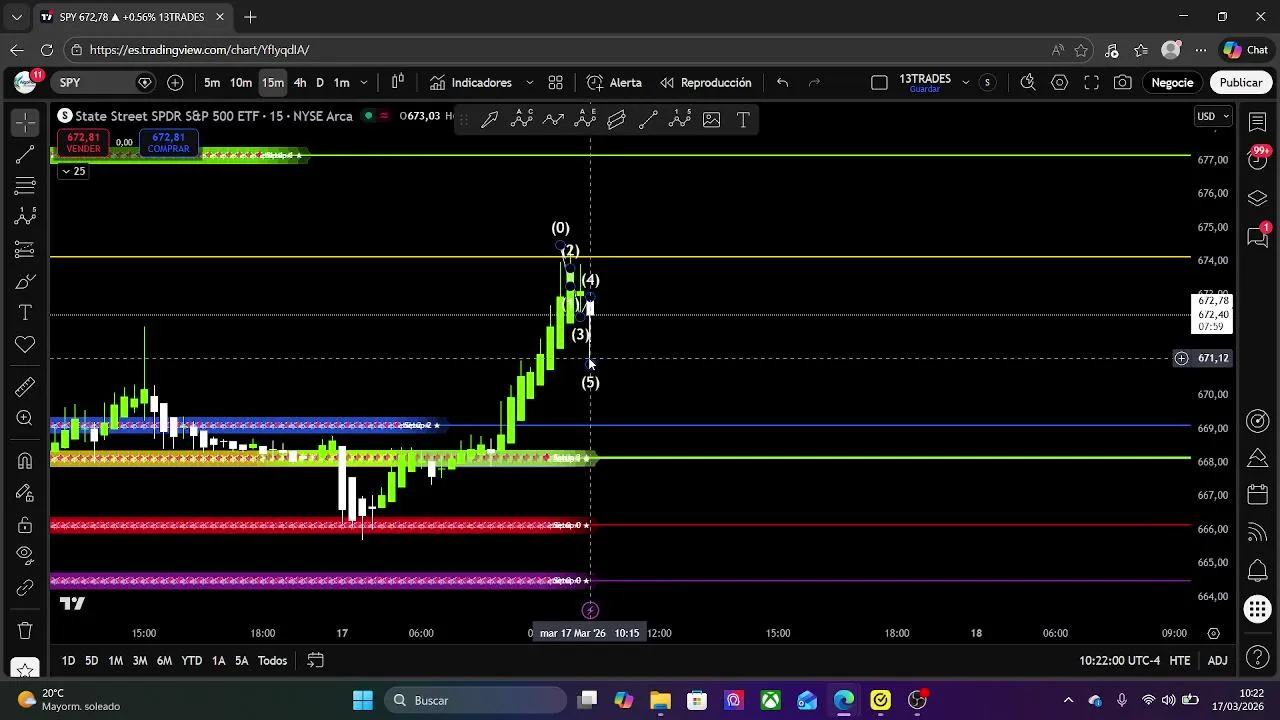Select the 1M date range
Viewport: 1280px width, 720px height.
[x=115, y=660]
